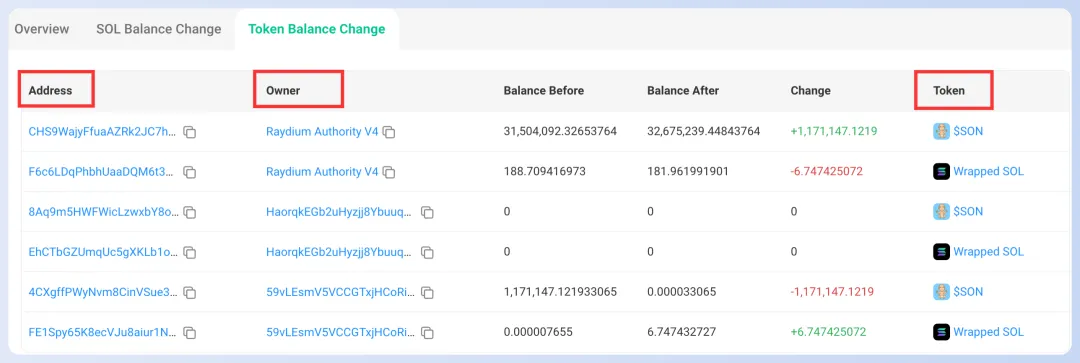Open the CHS9WajyFfuaAZRk2JC7h address link
This screenshot has height=363, width=1080.
103,132
